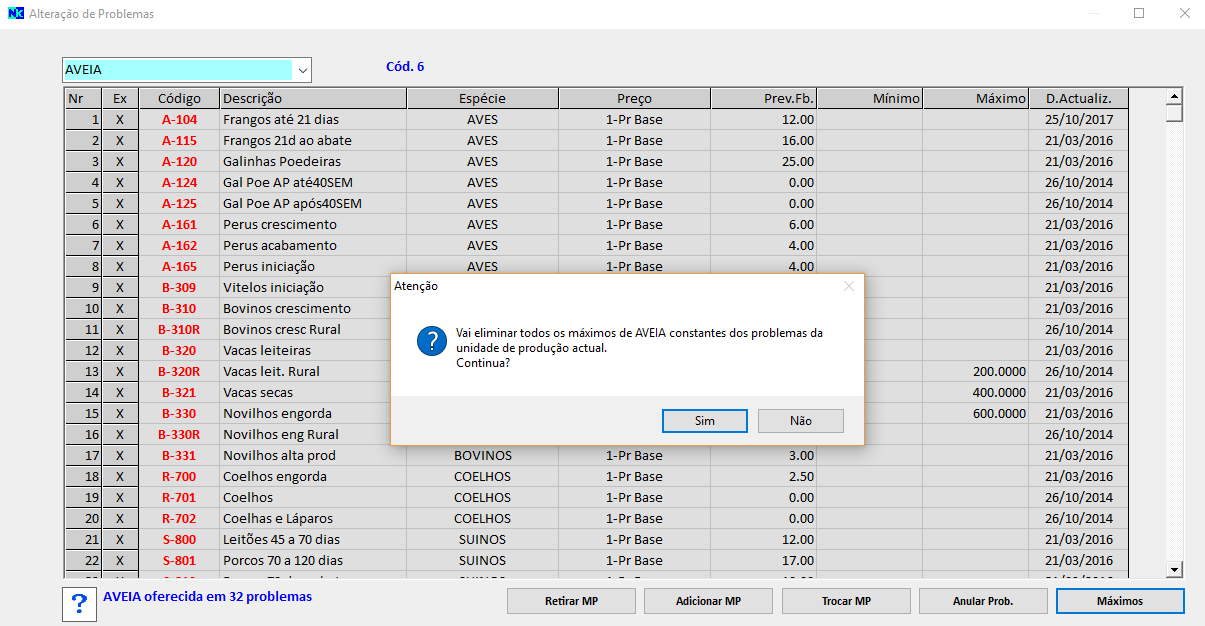
Task: Click the blue question icon in dialog
Action: pos(431,341)
